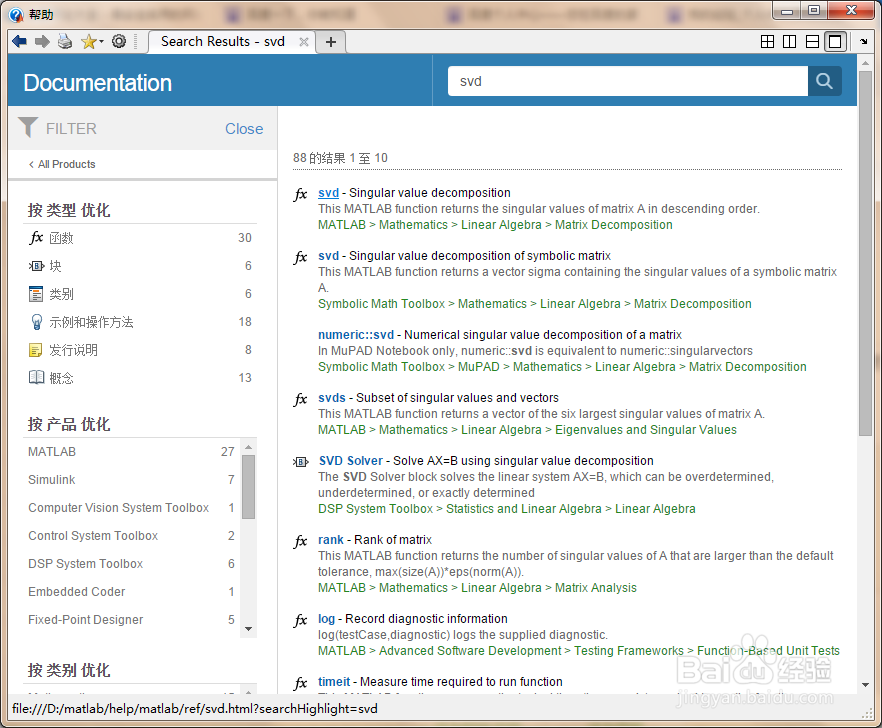The width and height of the screenshot is (882, 728).
Task: Open the favorites star menu
Action: [x=92, y=41]
